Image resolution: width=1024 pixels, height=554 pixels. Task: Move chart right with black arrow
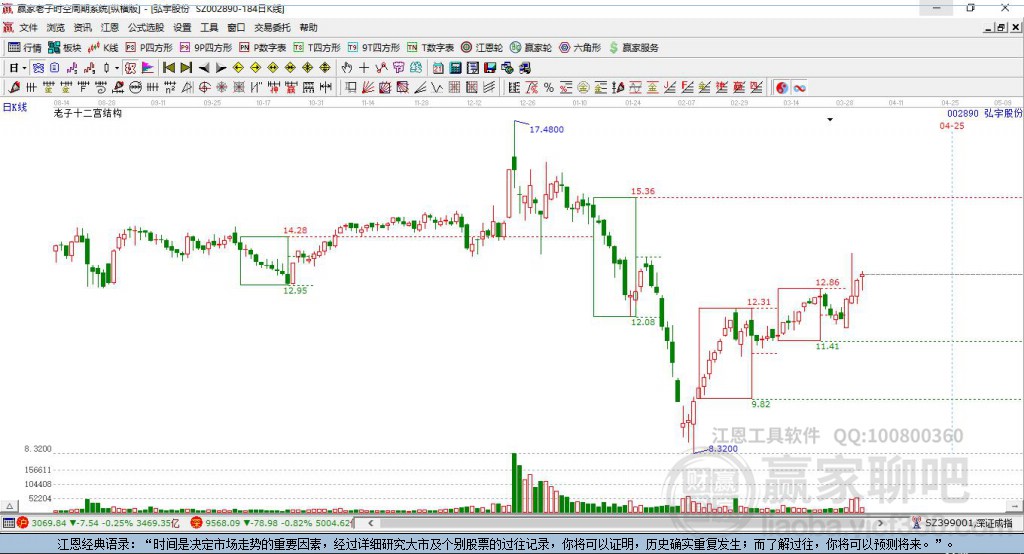[x=221, y=68]
